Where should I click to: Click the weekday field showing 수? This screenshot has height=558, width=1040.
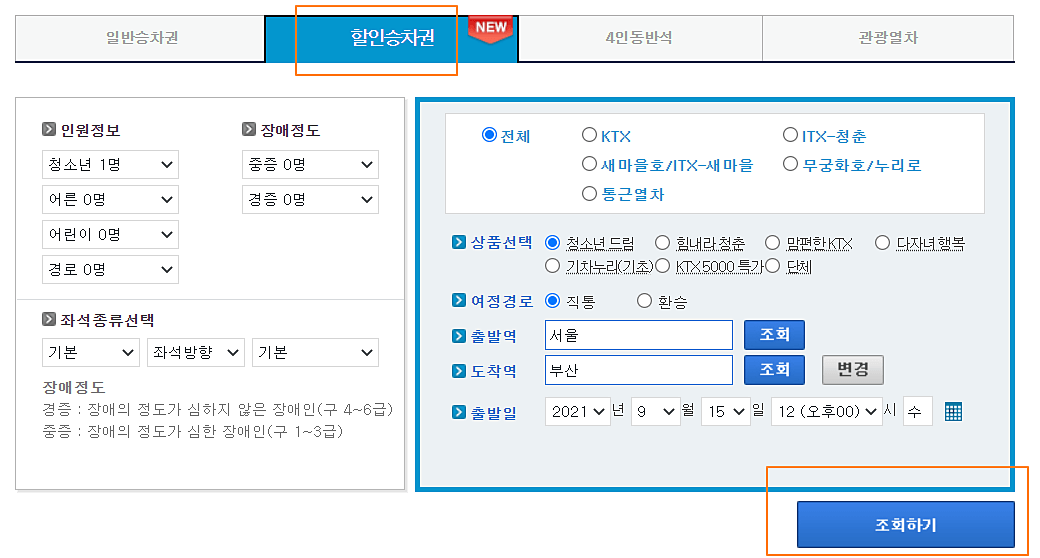coord(918,411)
